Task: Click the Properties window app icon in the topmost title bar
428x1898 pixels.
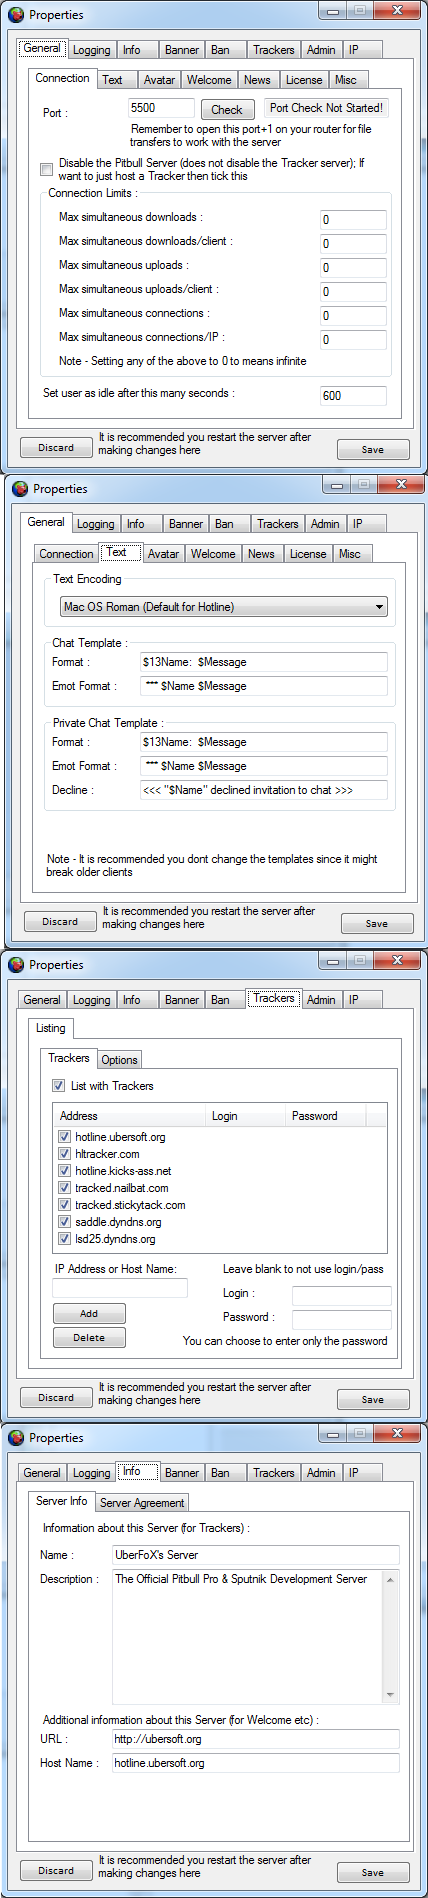Action: coord(16,15)
